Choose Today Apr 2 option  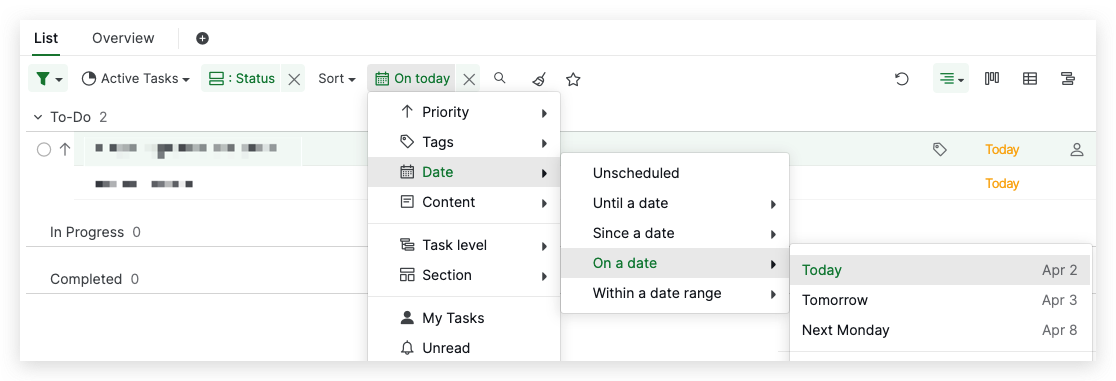tap(939, 270)
